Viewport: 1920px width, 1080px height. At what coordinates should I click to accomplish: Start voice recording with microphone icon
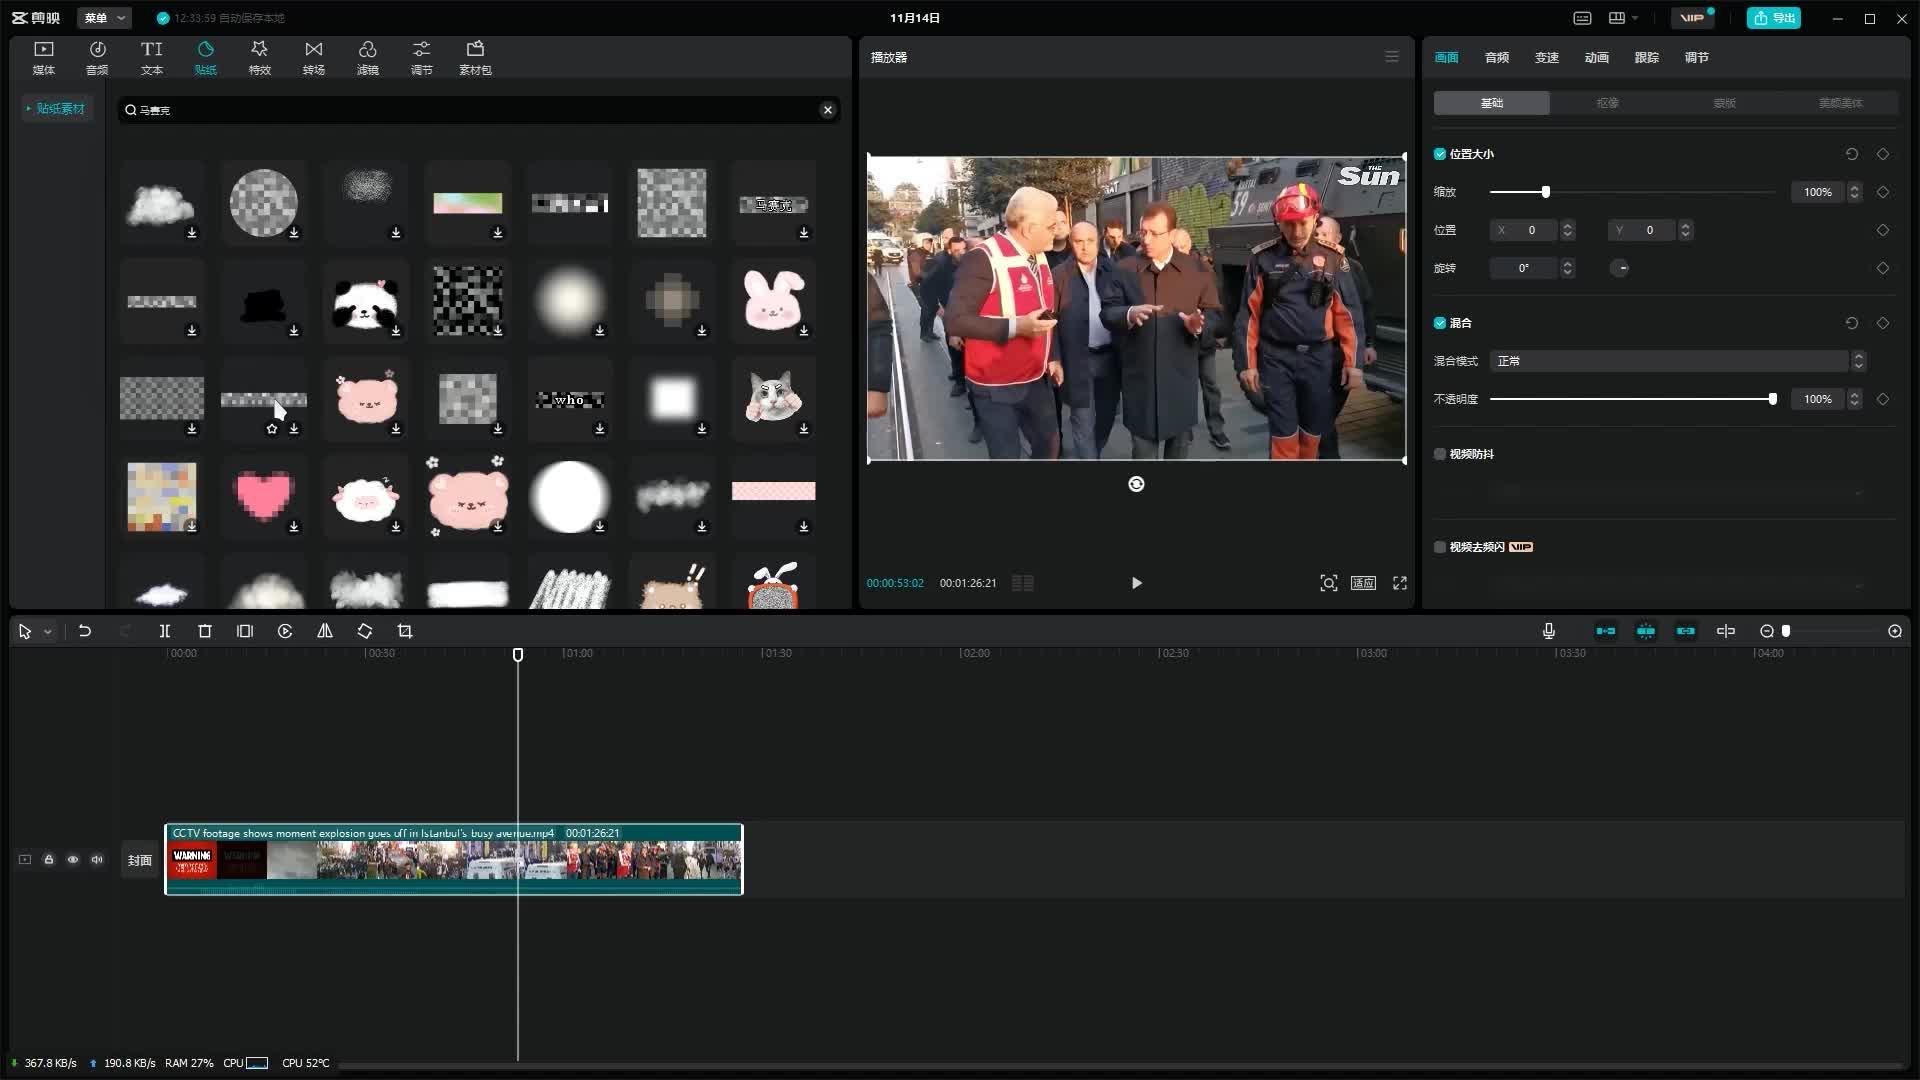coord(1549,631)
